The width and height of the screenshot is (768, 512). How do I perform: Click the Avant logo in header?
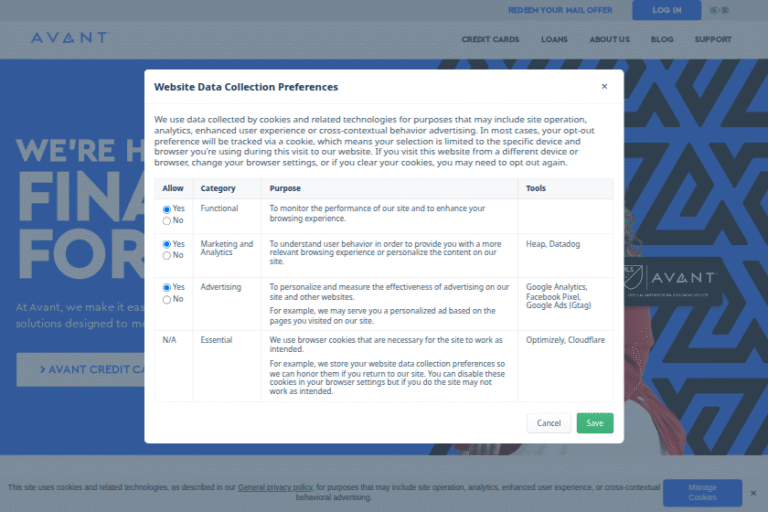click(x=68, y=39)
